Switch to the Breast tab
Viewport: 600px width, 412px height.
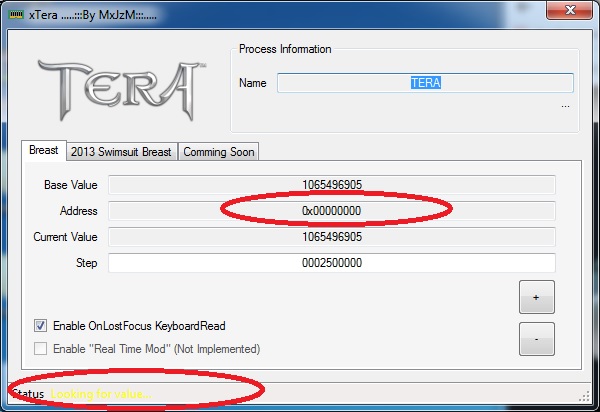click(43, 151)
